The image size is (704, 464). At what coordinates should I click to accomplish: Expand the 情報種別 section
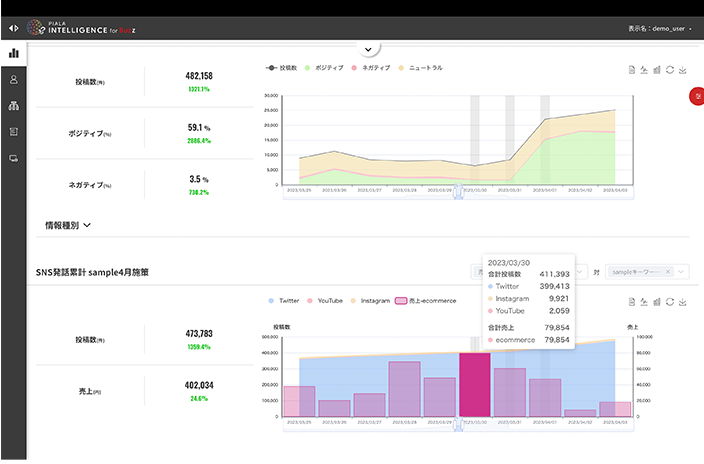(x=68, y=225)
